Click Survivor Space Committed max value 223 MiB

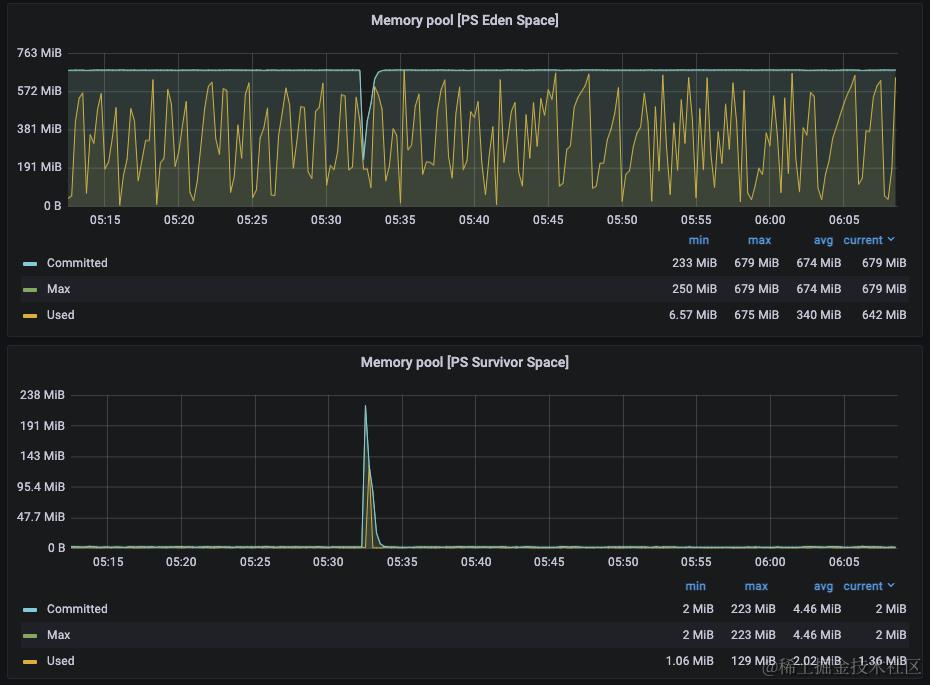pyautogui.click(x=753, y=609)
